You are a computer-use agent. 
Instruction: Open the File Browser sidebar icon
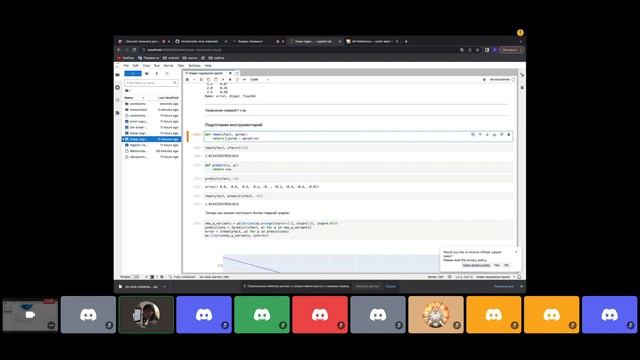(118, 75)
